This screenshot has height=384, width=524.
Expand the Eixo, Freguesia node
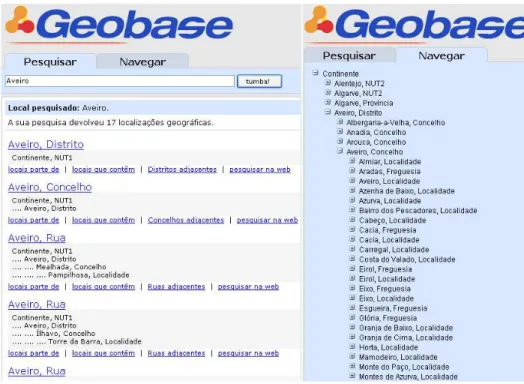(x=352, y=288)
